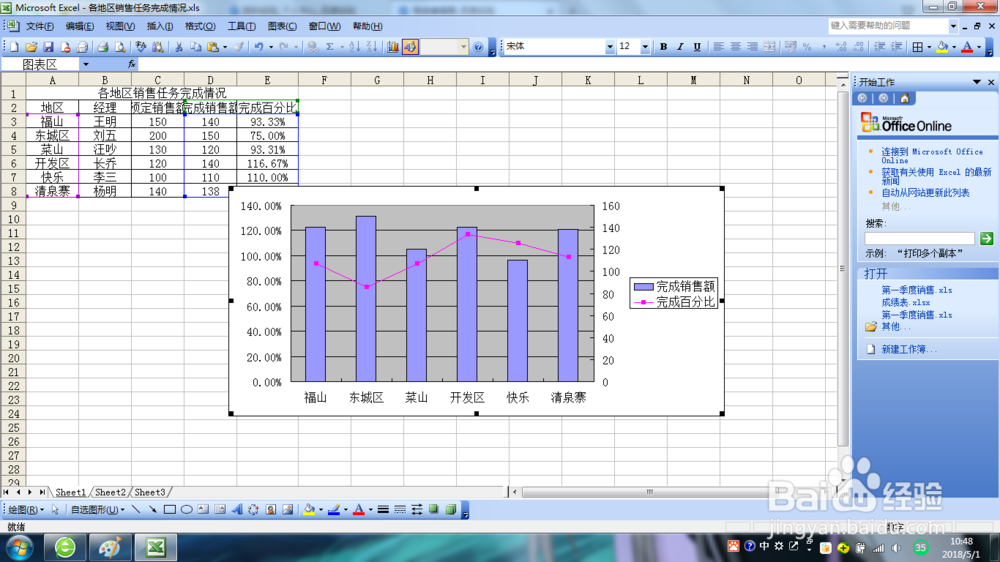Select the Oval drawing tool
The image size is (1000, 562).
pos(186,510)
